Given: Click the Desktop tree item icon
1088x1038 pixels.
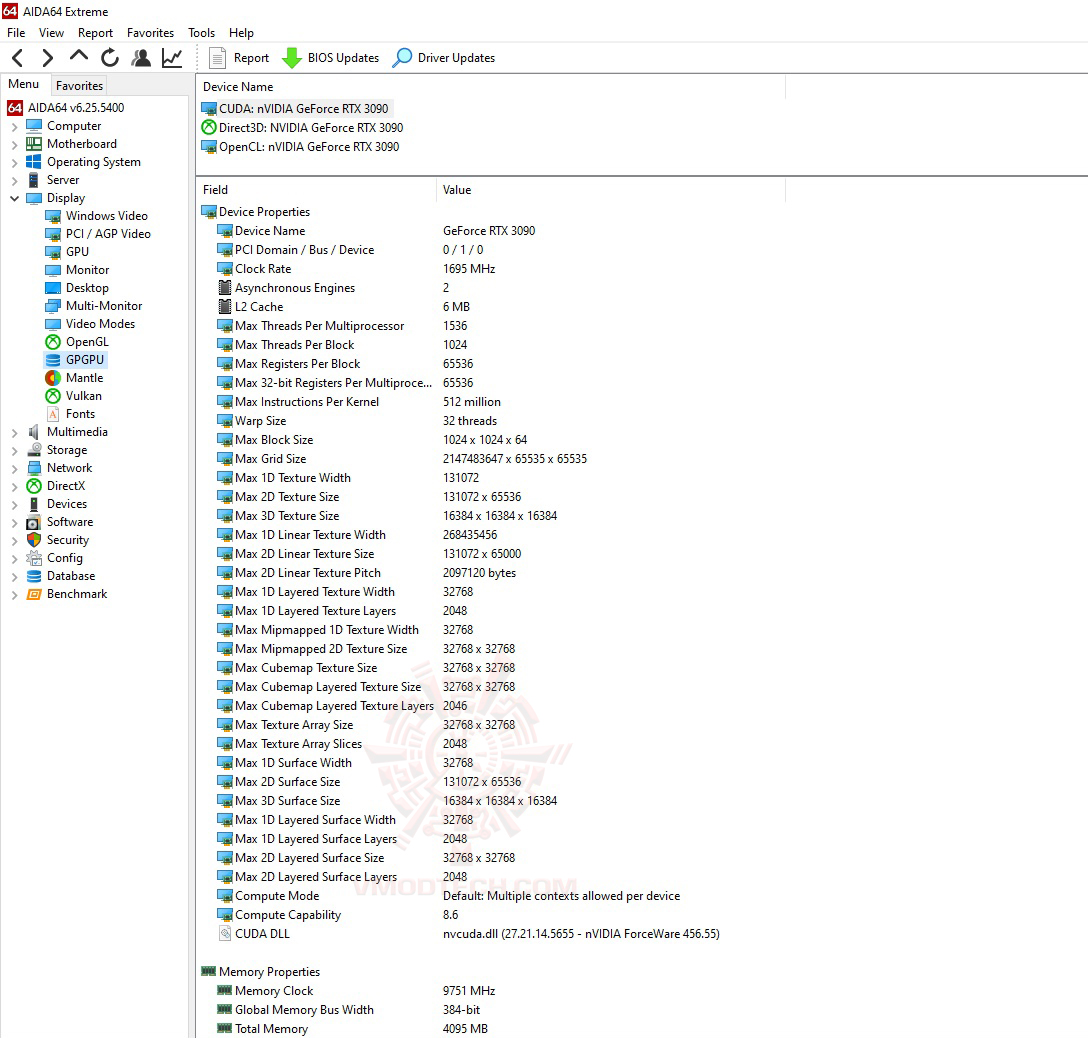Looking at the screenshot, I should 53,288.
